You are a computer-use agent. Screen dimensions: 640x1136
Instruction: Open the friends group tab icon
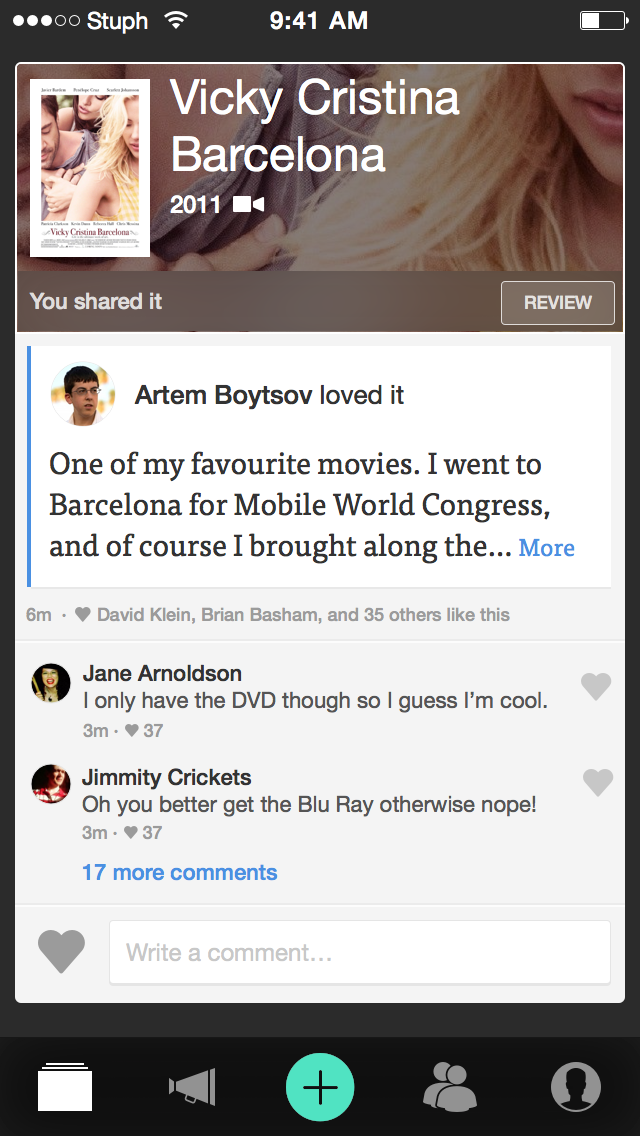[x=449, y=1087]
